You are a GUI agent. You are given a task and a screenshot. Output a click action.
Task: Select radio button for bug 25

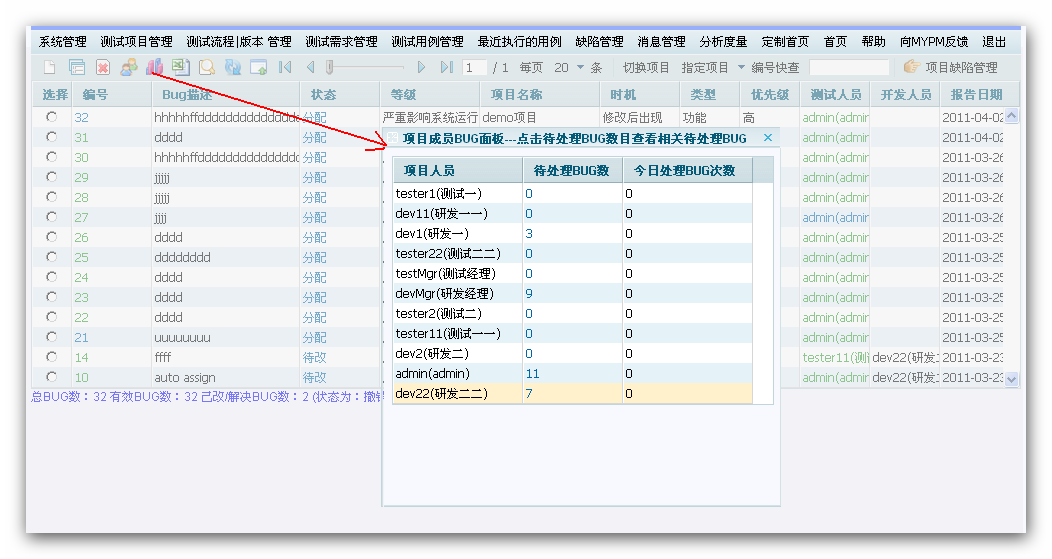[52, 257]
